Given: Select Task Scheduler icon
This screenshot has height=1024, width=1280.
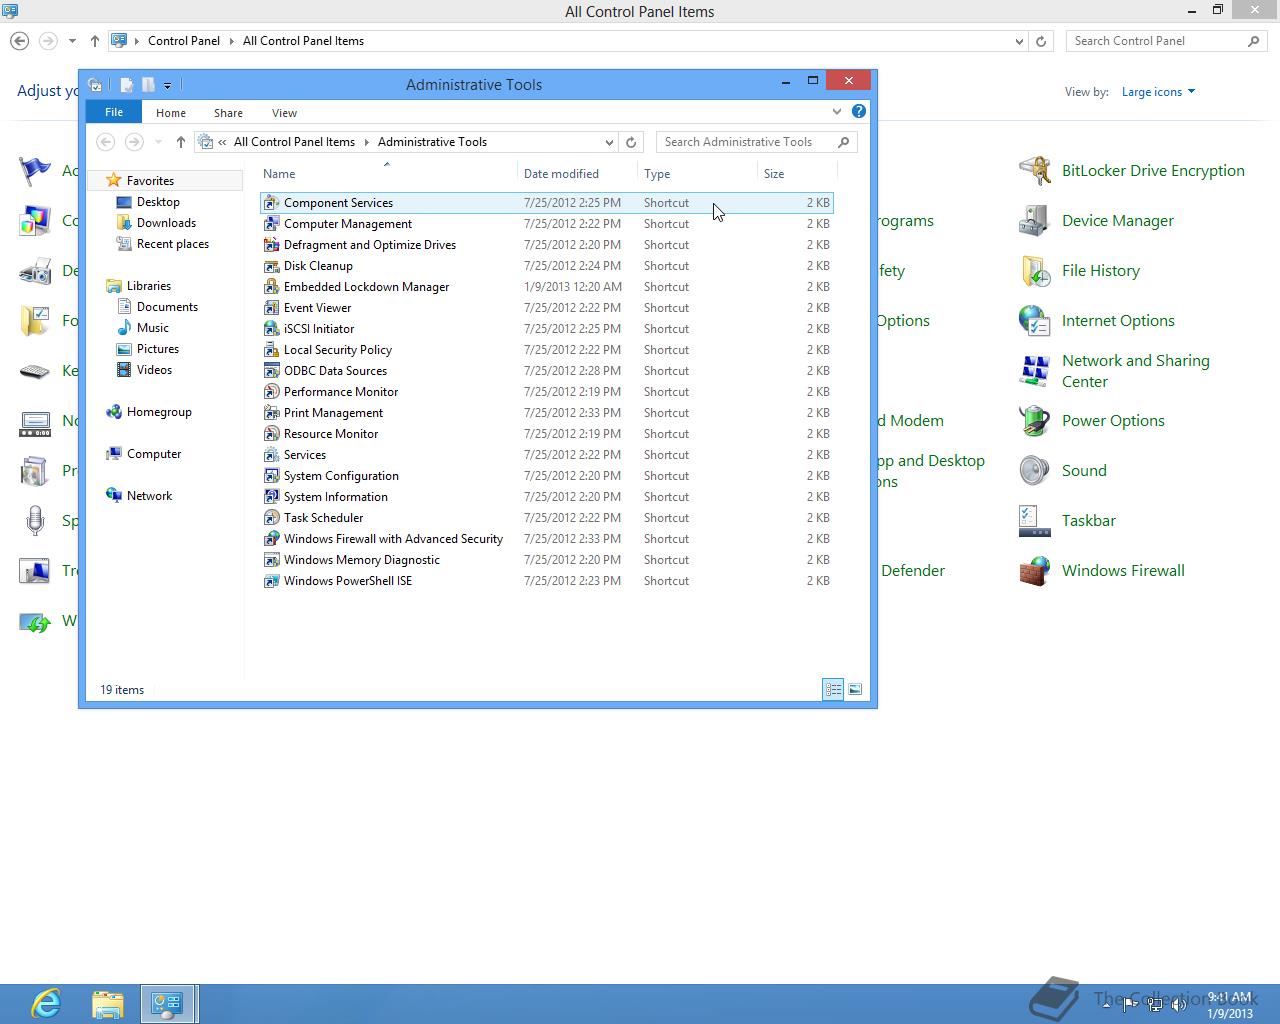Looking at the screenshot, I should (271, 518).
